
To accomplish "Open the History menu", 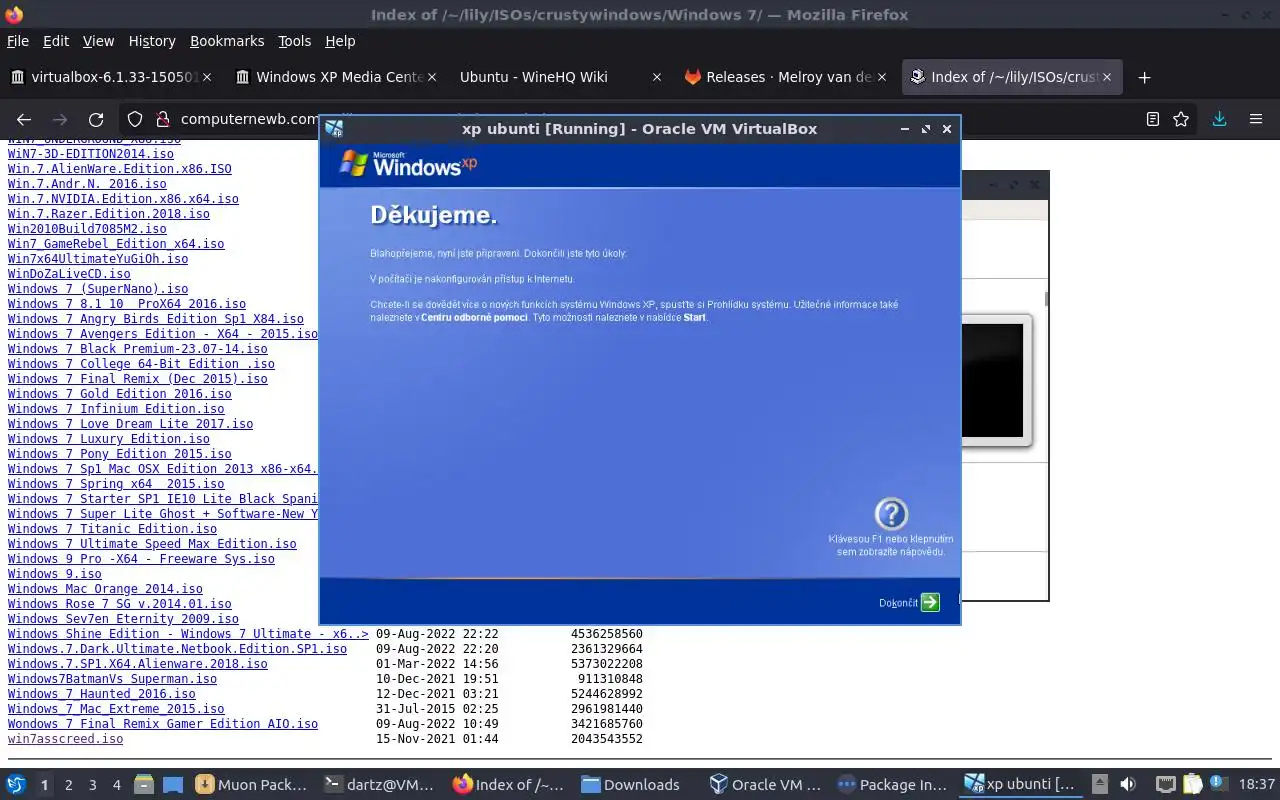I will (x=152, y=41).
